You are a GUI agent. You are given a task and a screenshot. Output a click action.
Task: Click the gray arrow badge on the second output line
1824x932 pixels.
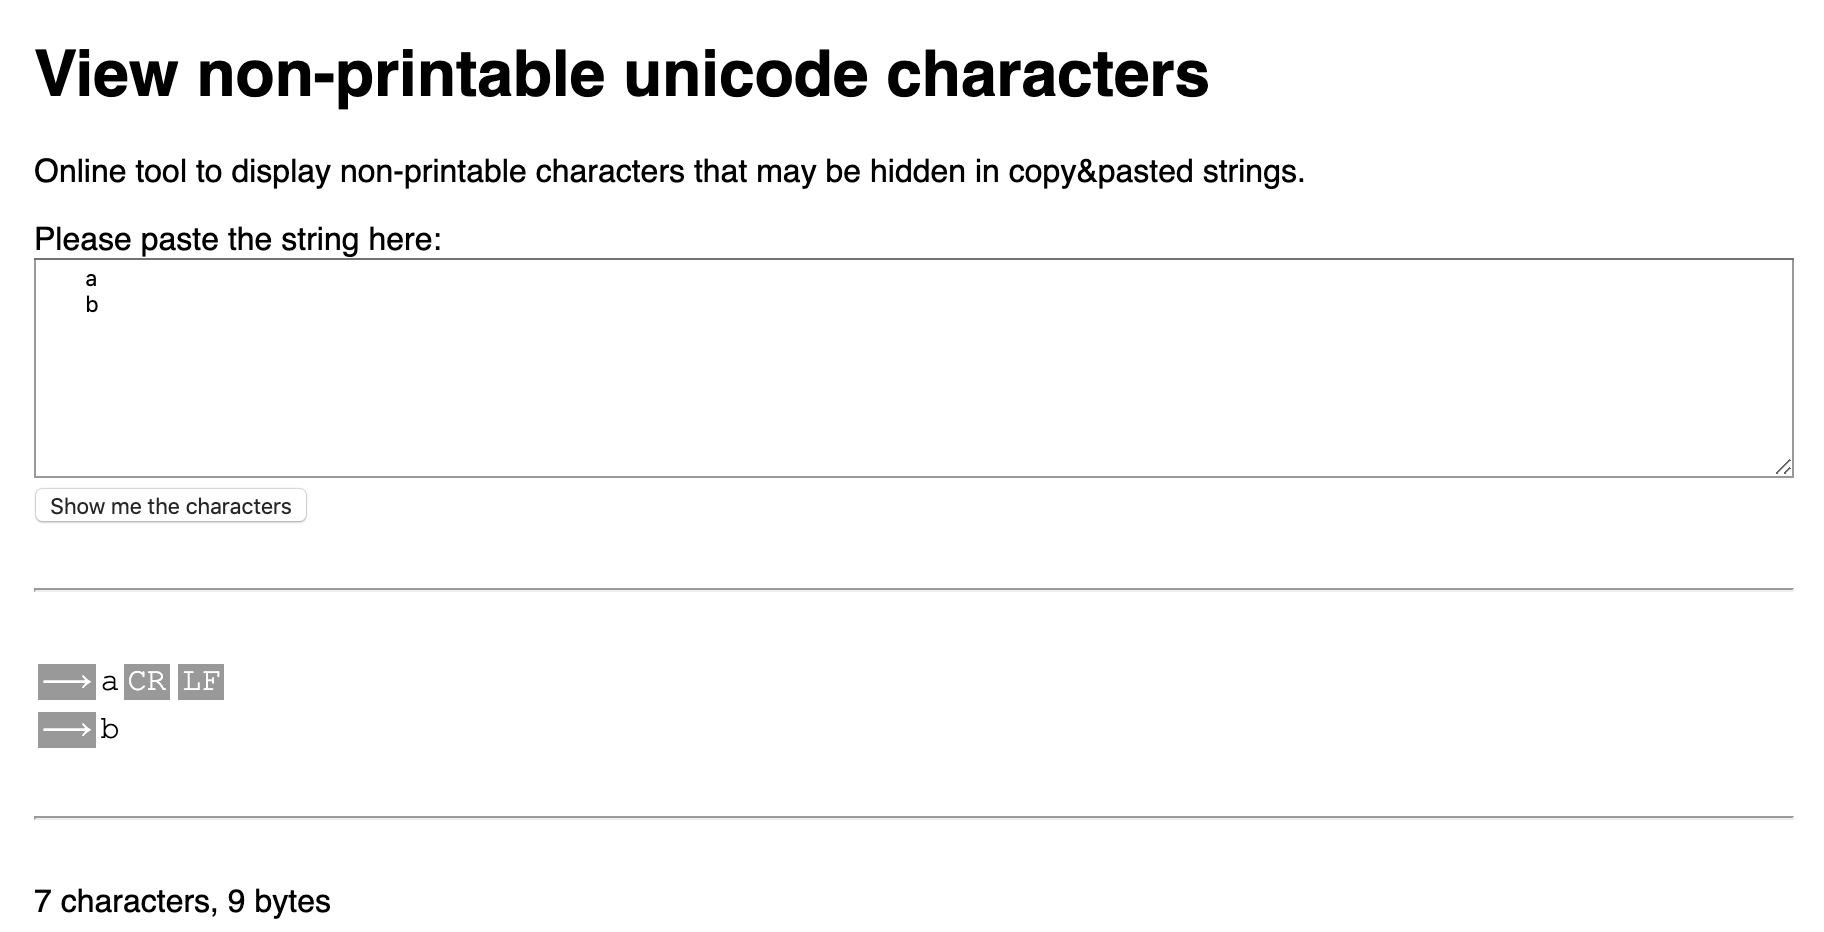pyautogui.click(x=66, y=729)
